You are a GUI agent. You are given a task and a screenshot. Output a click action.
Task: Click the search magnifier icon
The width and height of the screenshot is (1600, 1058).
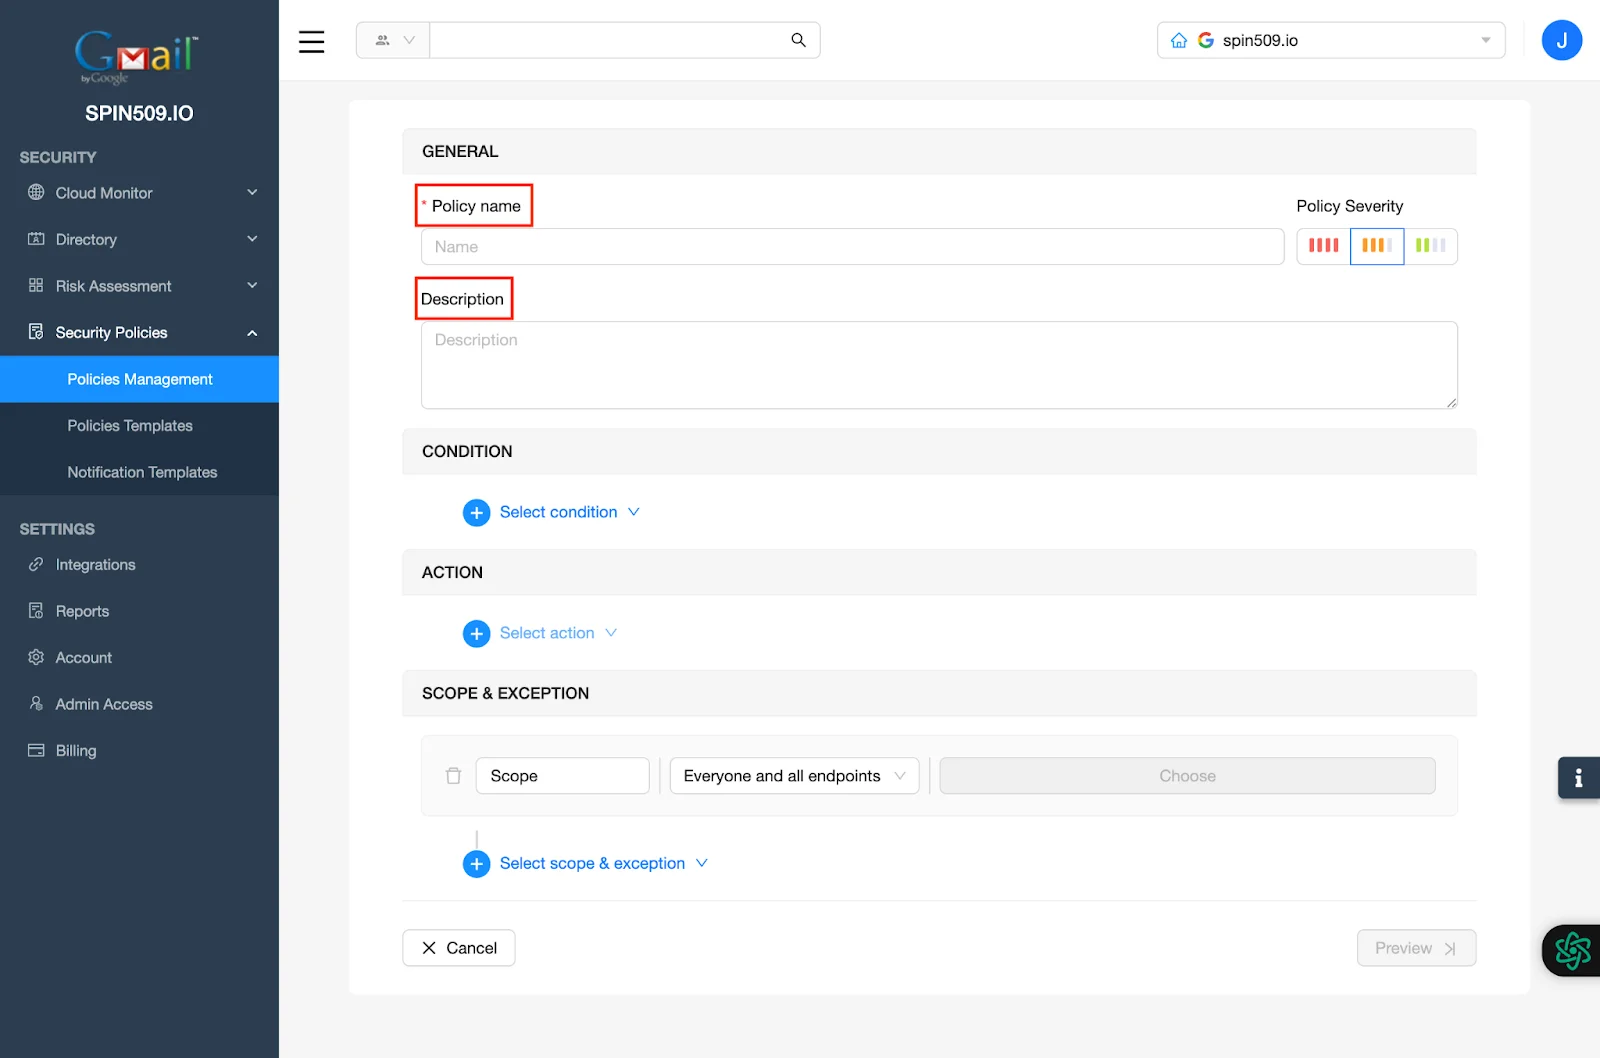797,40
